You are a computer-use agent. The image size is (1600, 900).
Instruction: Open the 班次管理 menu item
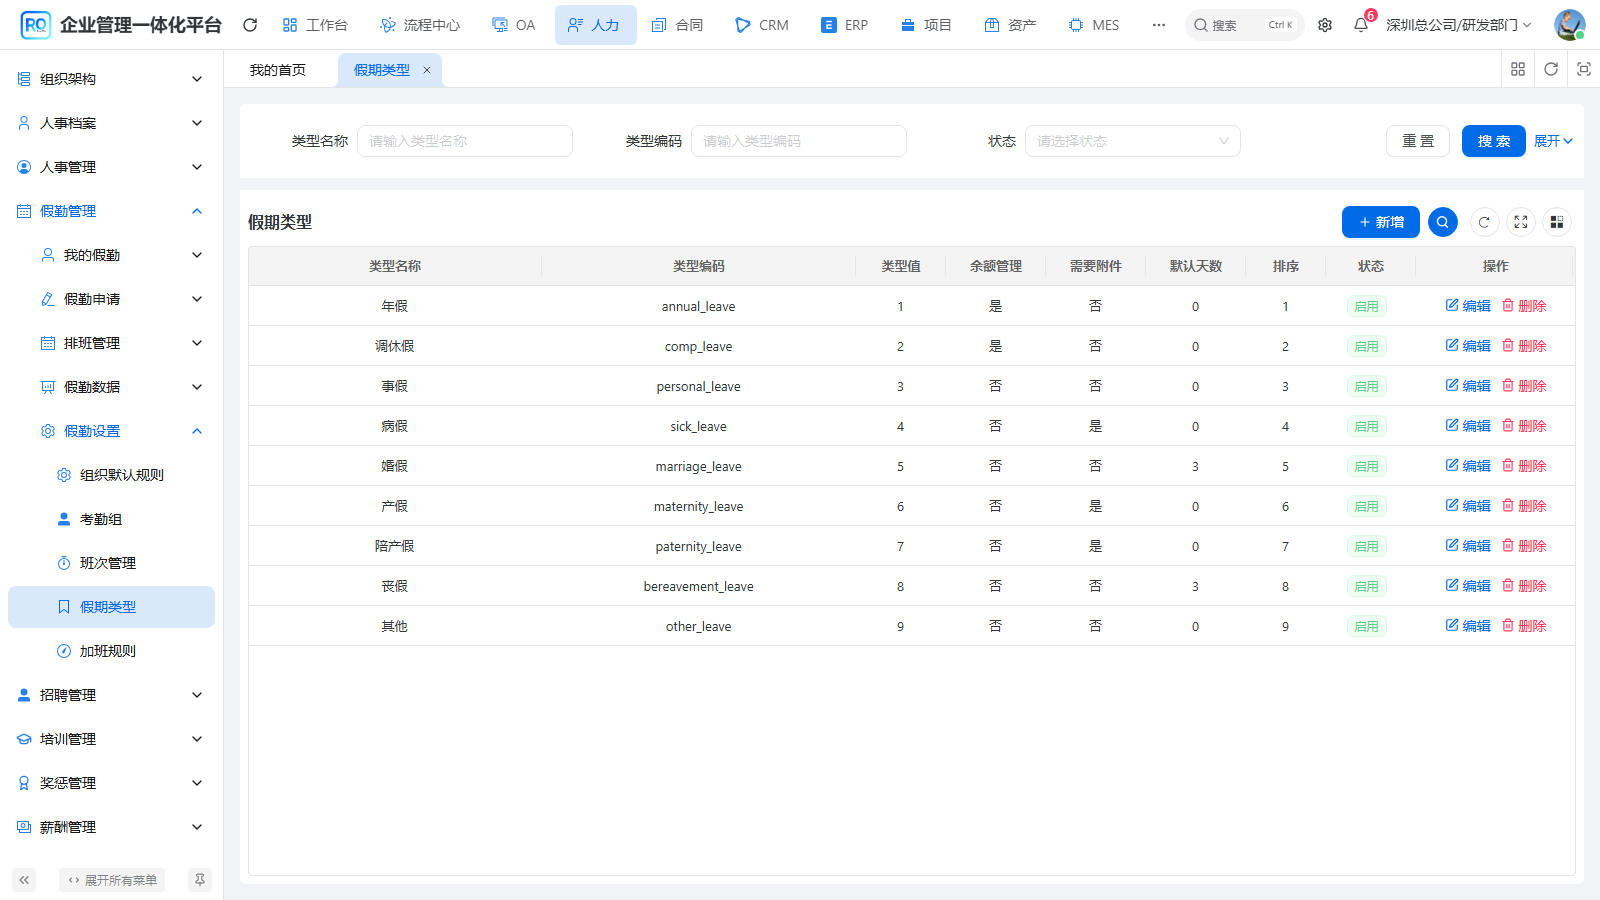click(x=111, y=563)
